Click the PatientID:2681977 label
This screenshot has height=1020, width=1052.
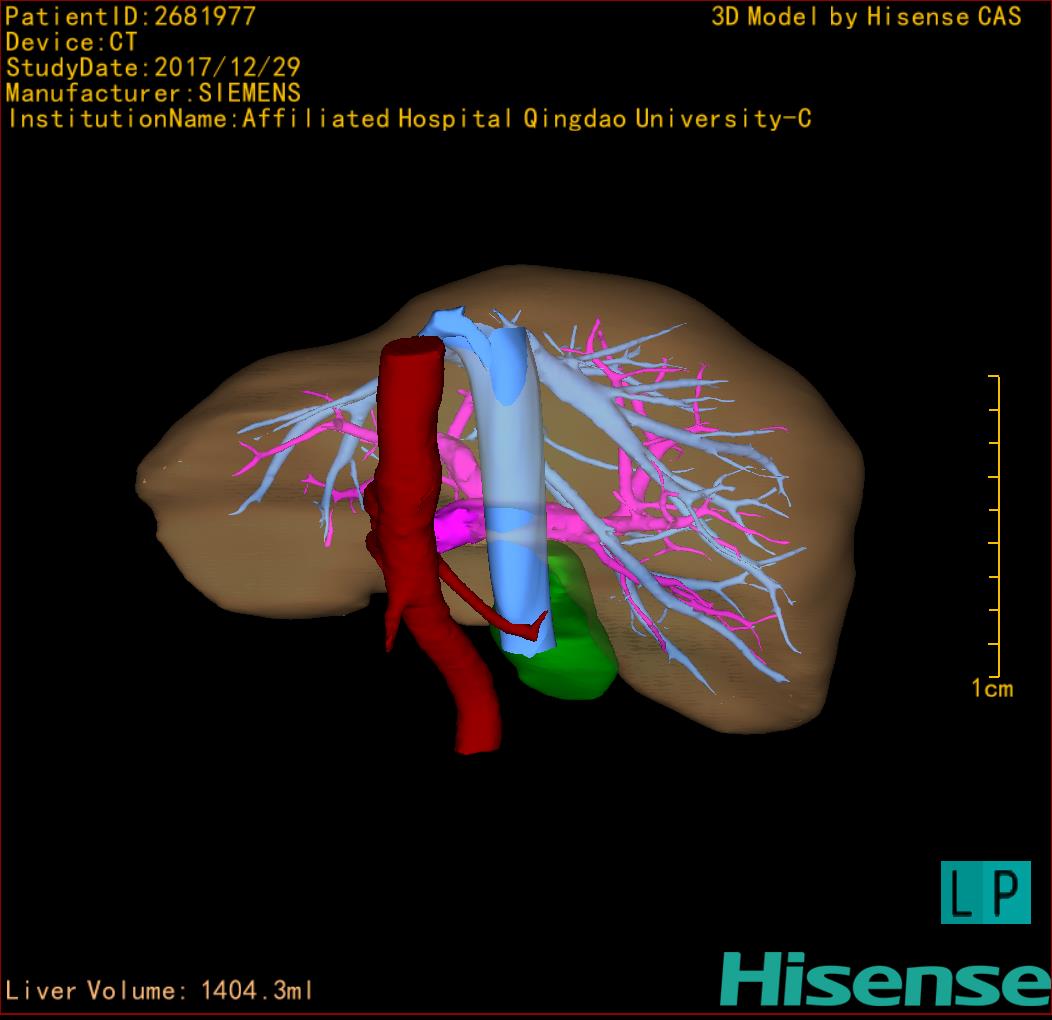click(x=131, y=16)
